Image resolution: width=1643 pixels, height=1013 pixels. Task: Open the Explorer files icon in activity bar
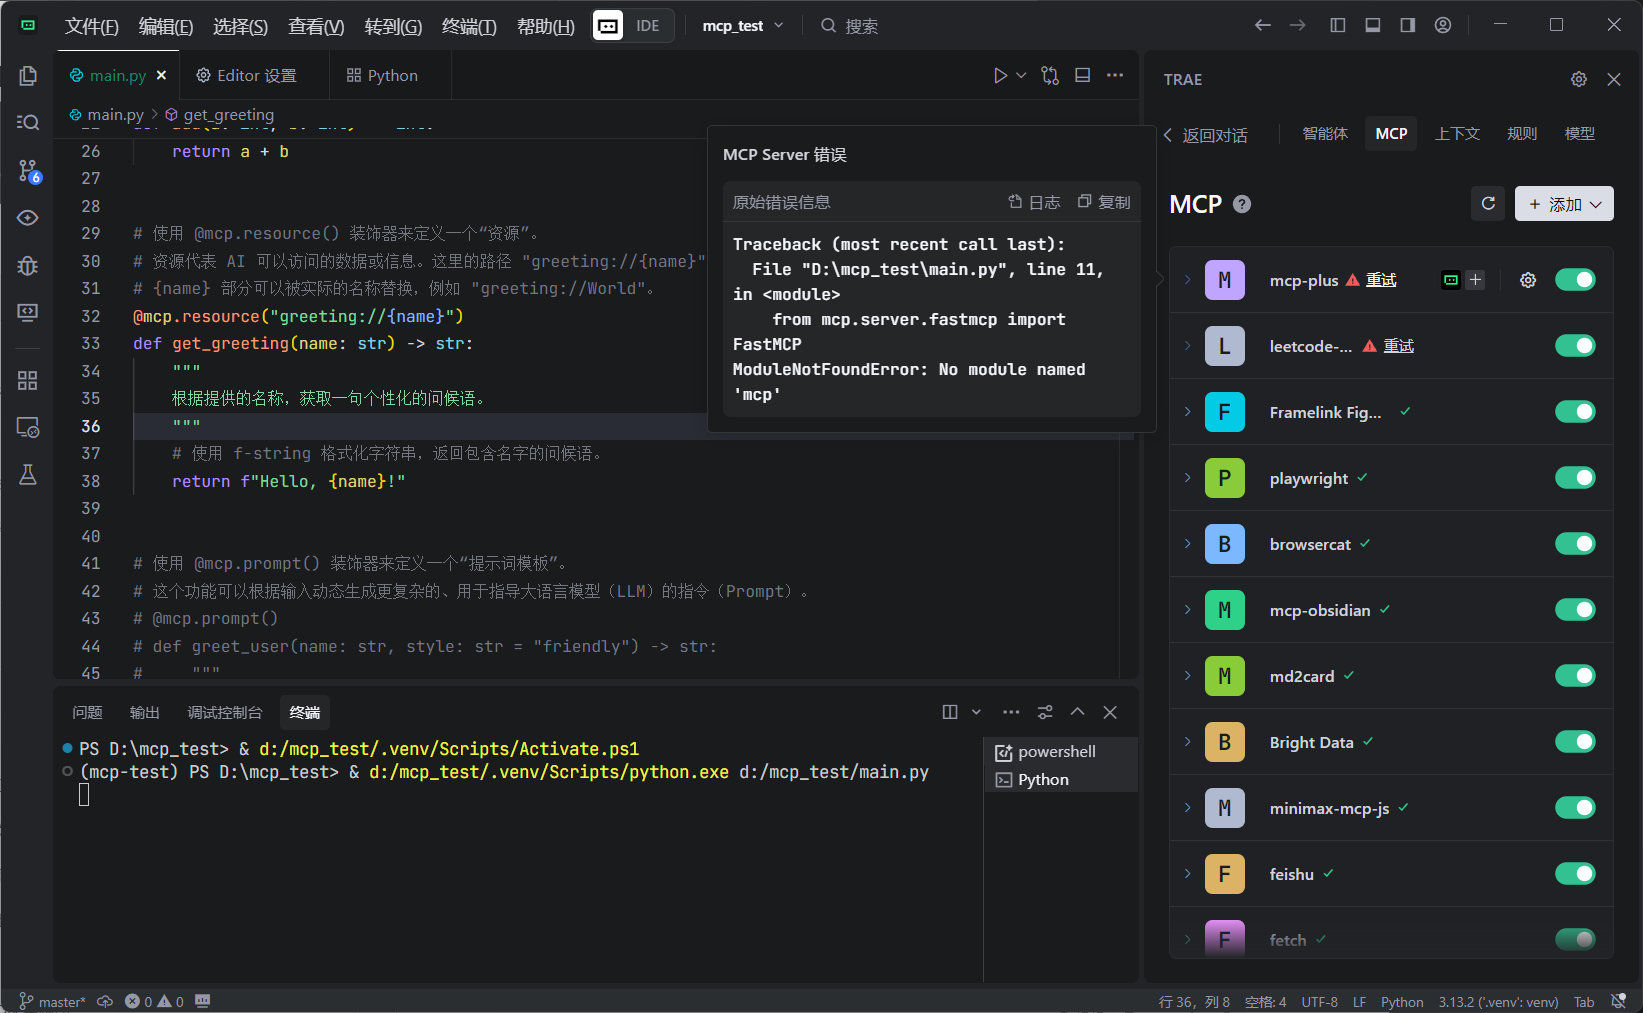[28, 76]
